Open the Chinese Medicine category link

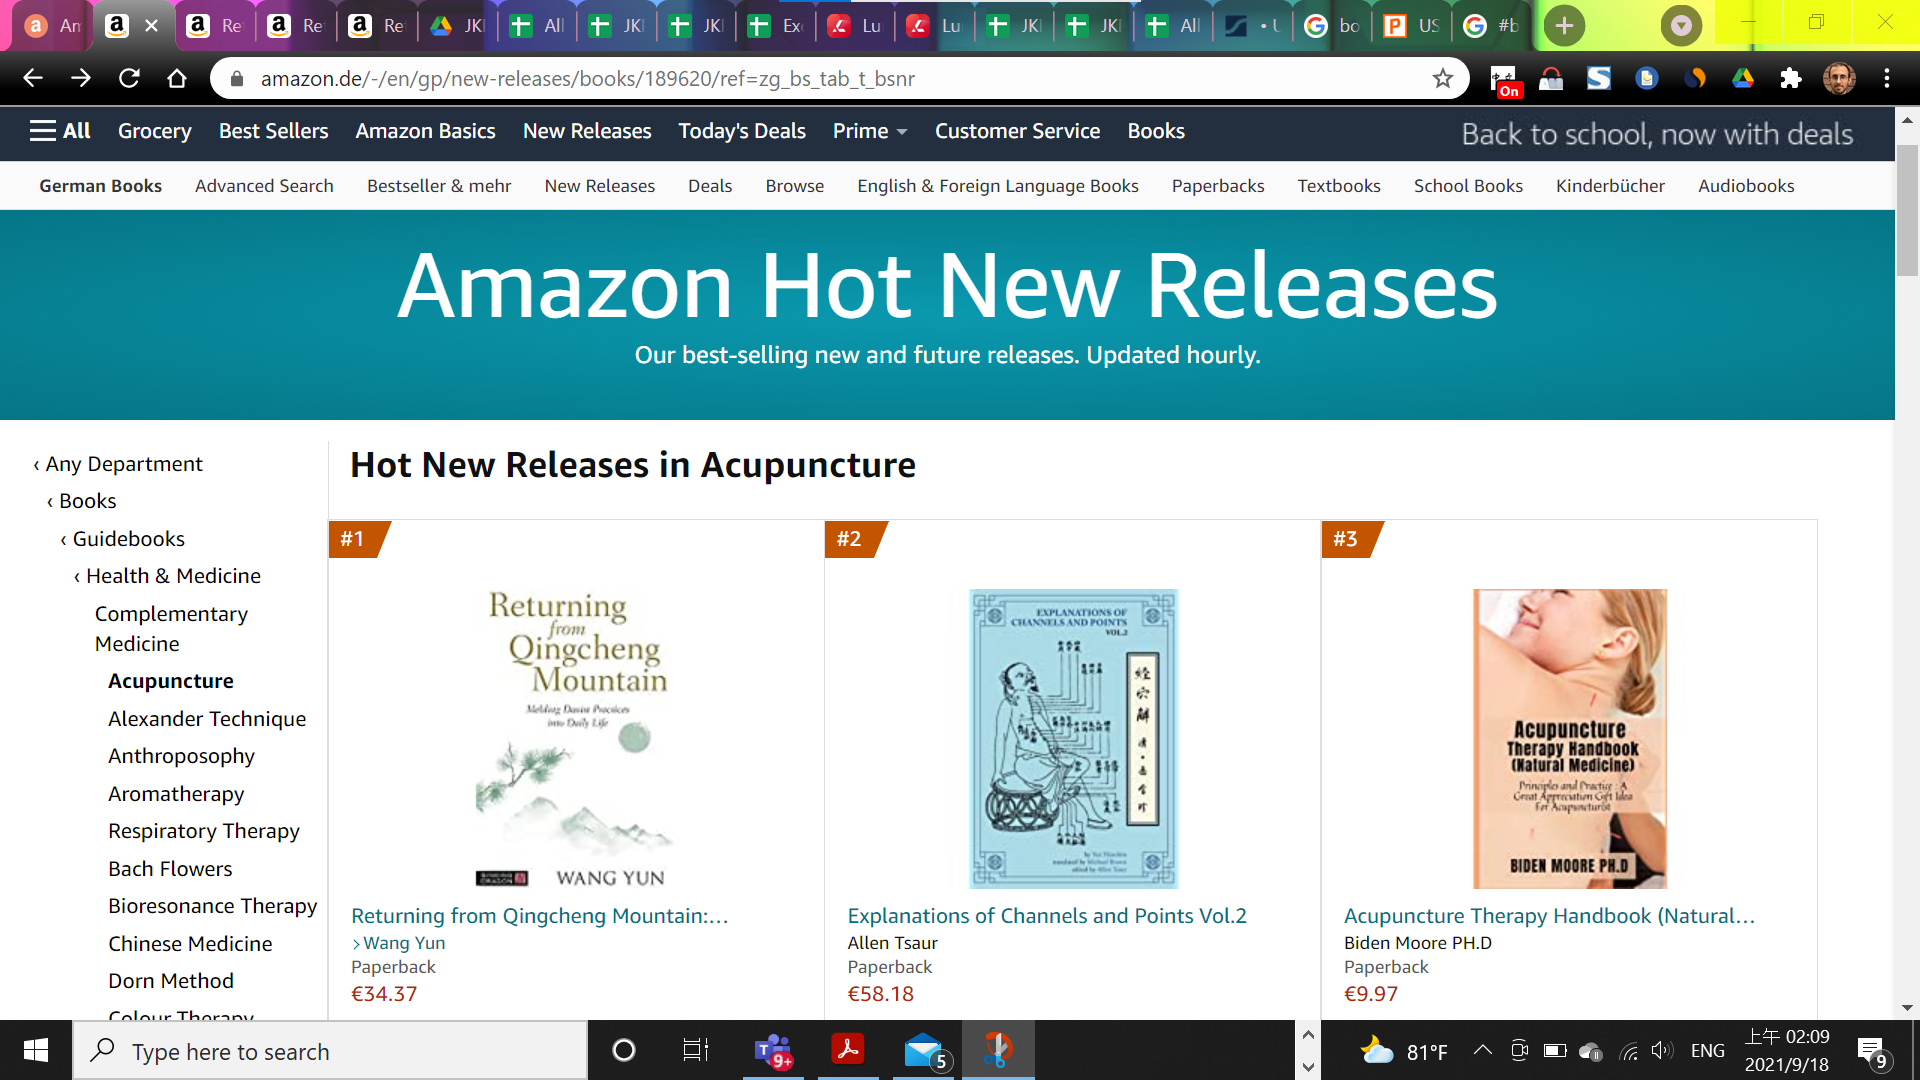pyautogui.click(x=190, y=944)
